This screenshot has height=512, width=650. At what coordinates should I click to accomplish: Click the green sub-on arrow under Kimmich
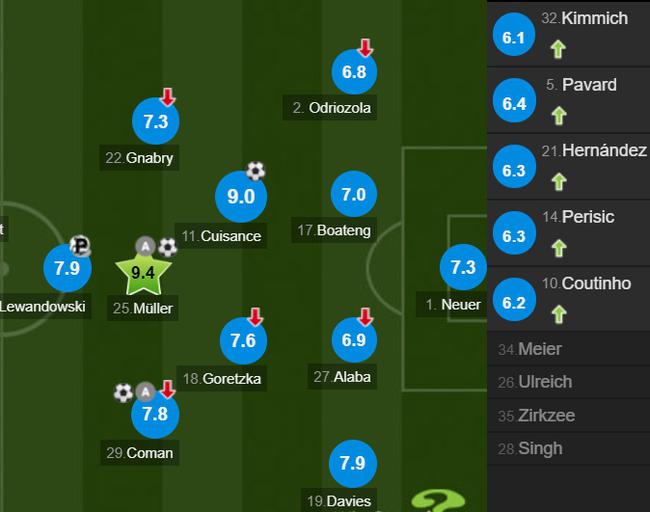click(558, 49)
